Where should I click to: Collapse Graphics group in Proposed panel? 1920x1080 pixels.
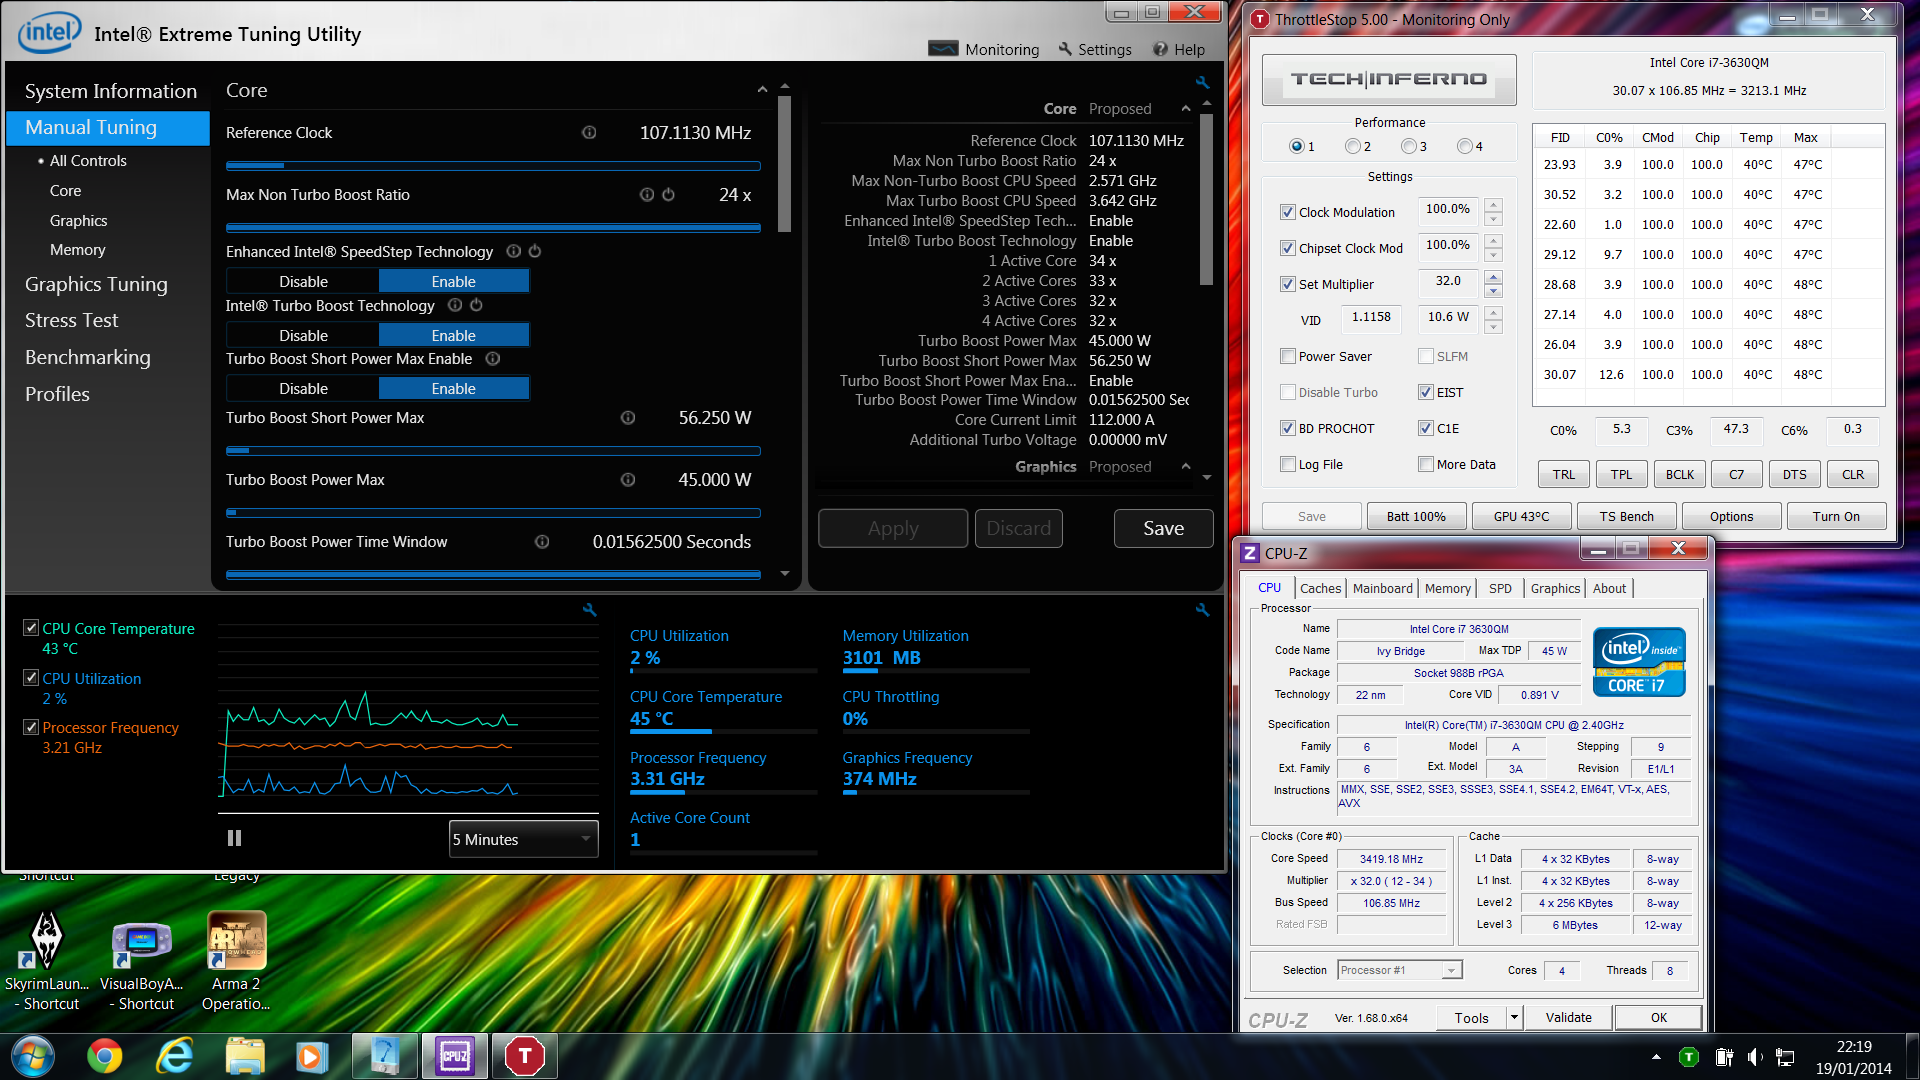(x=1186, y=467)
